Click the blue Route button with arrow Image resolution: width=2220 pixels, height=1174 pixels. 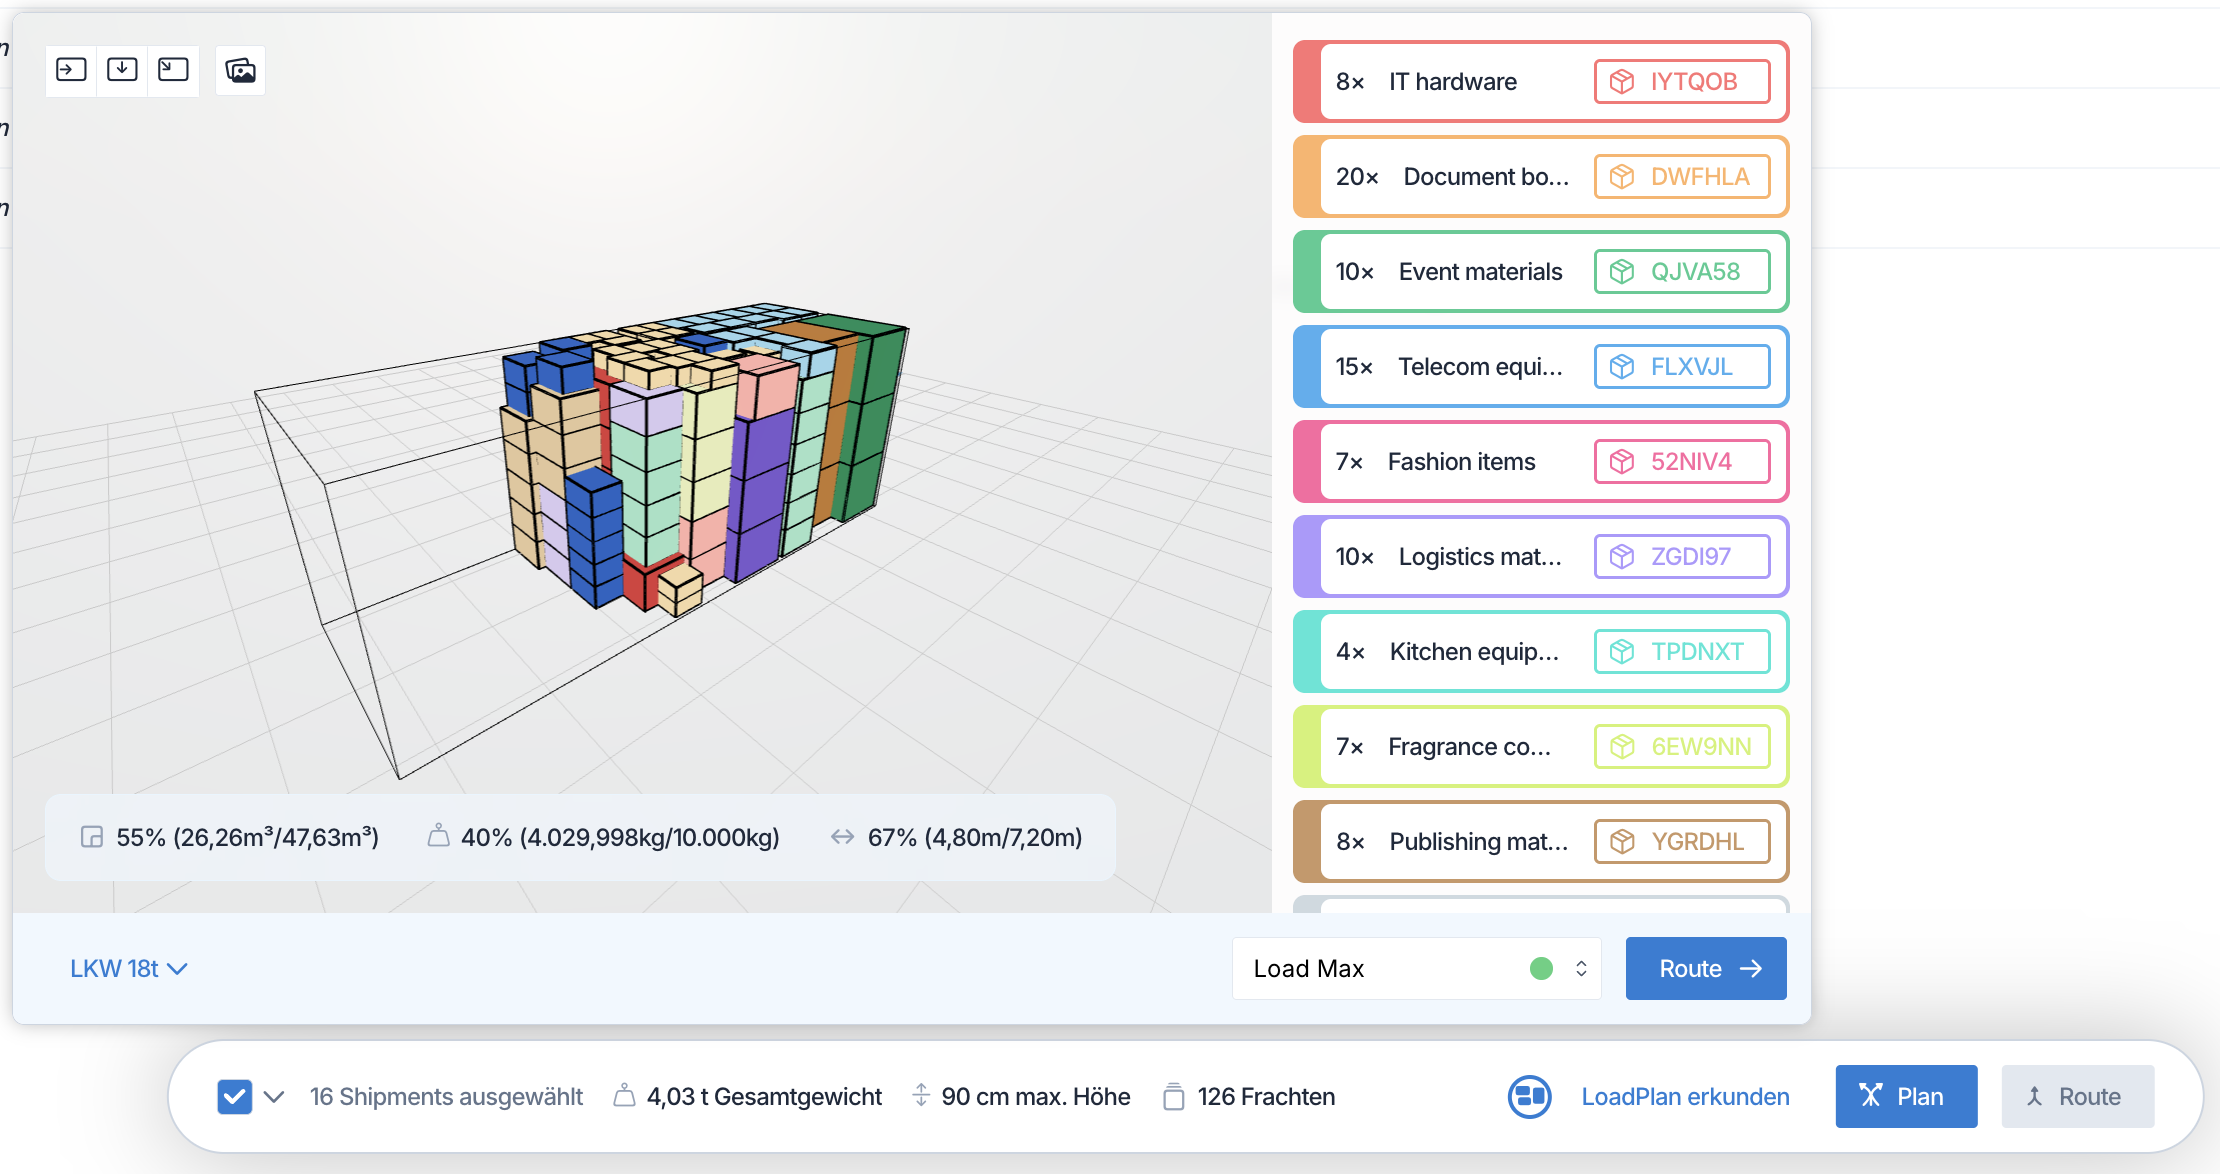coord(1705,968)
